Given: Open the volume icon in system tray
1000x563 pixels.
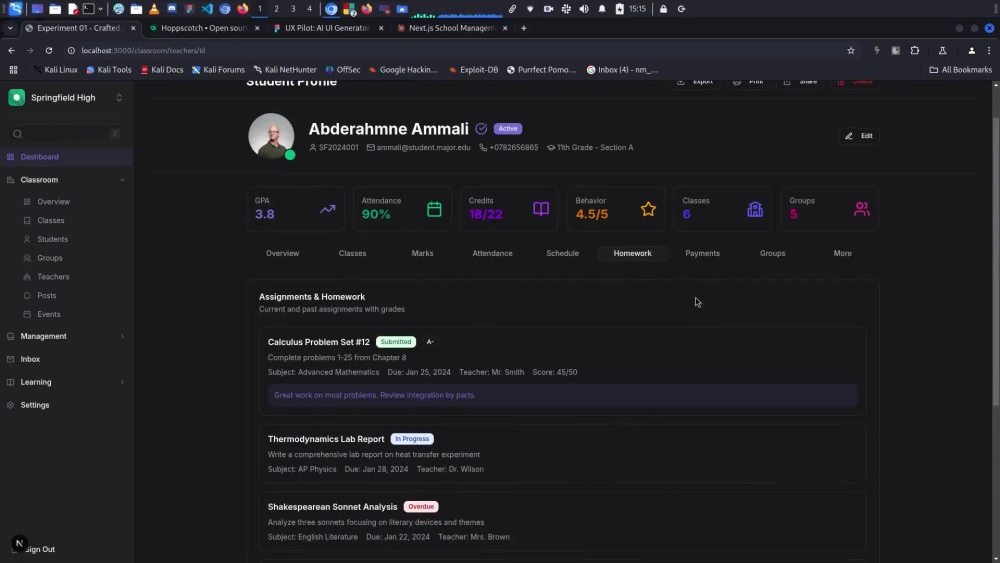Looking at the screenshot, I should point(584,9).
